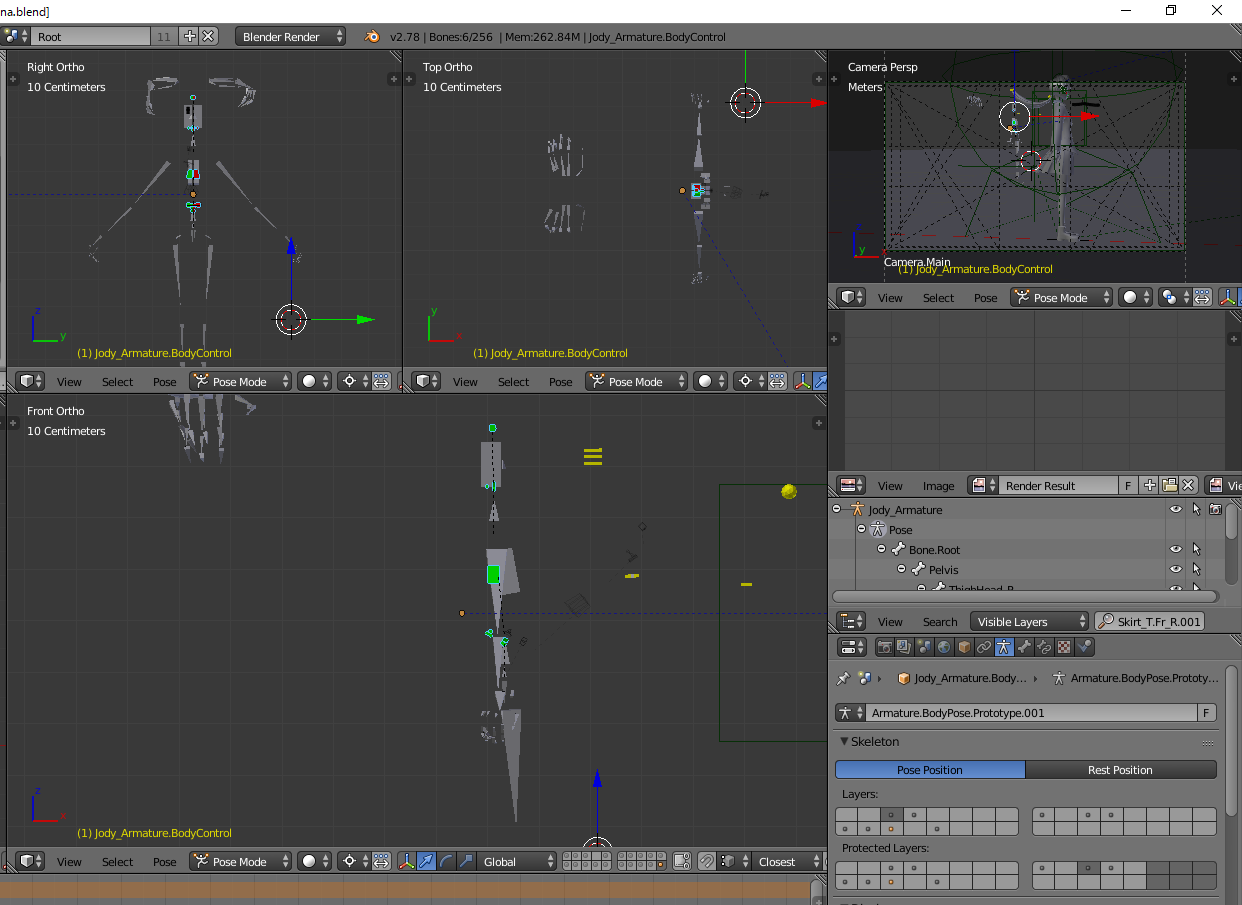Screen dimensions: 1242x905
Task: Toggle the 3D manipulator widget in the Front Ortho header
Action: pyautogui.click(x=407, y=861)
